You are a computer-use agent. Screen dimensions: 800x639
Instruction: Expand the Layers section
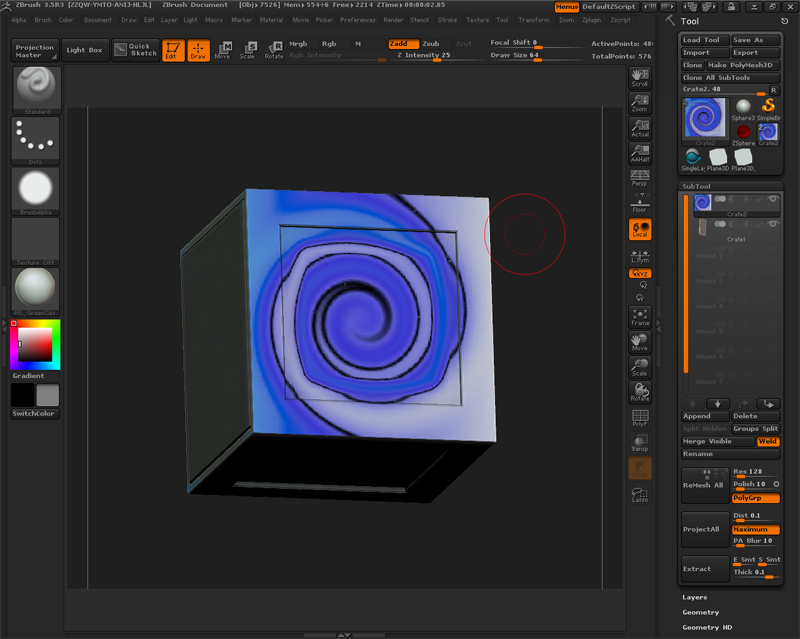tap(695, 597)
